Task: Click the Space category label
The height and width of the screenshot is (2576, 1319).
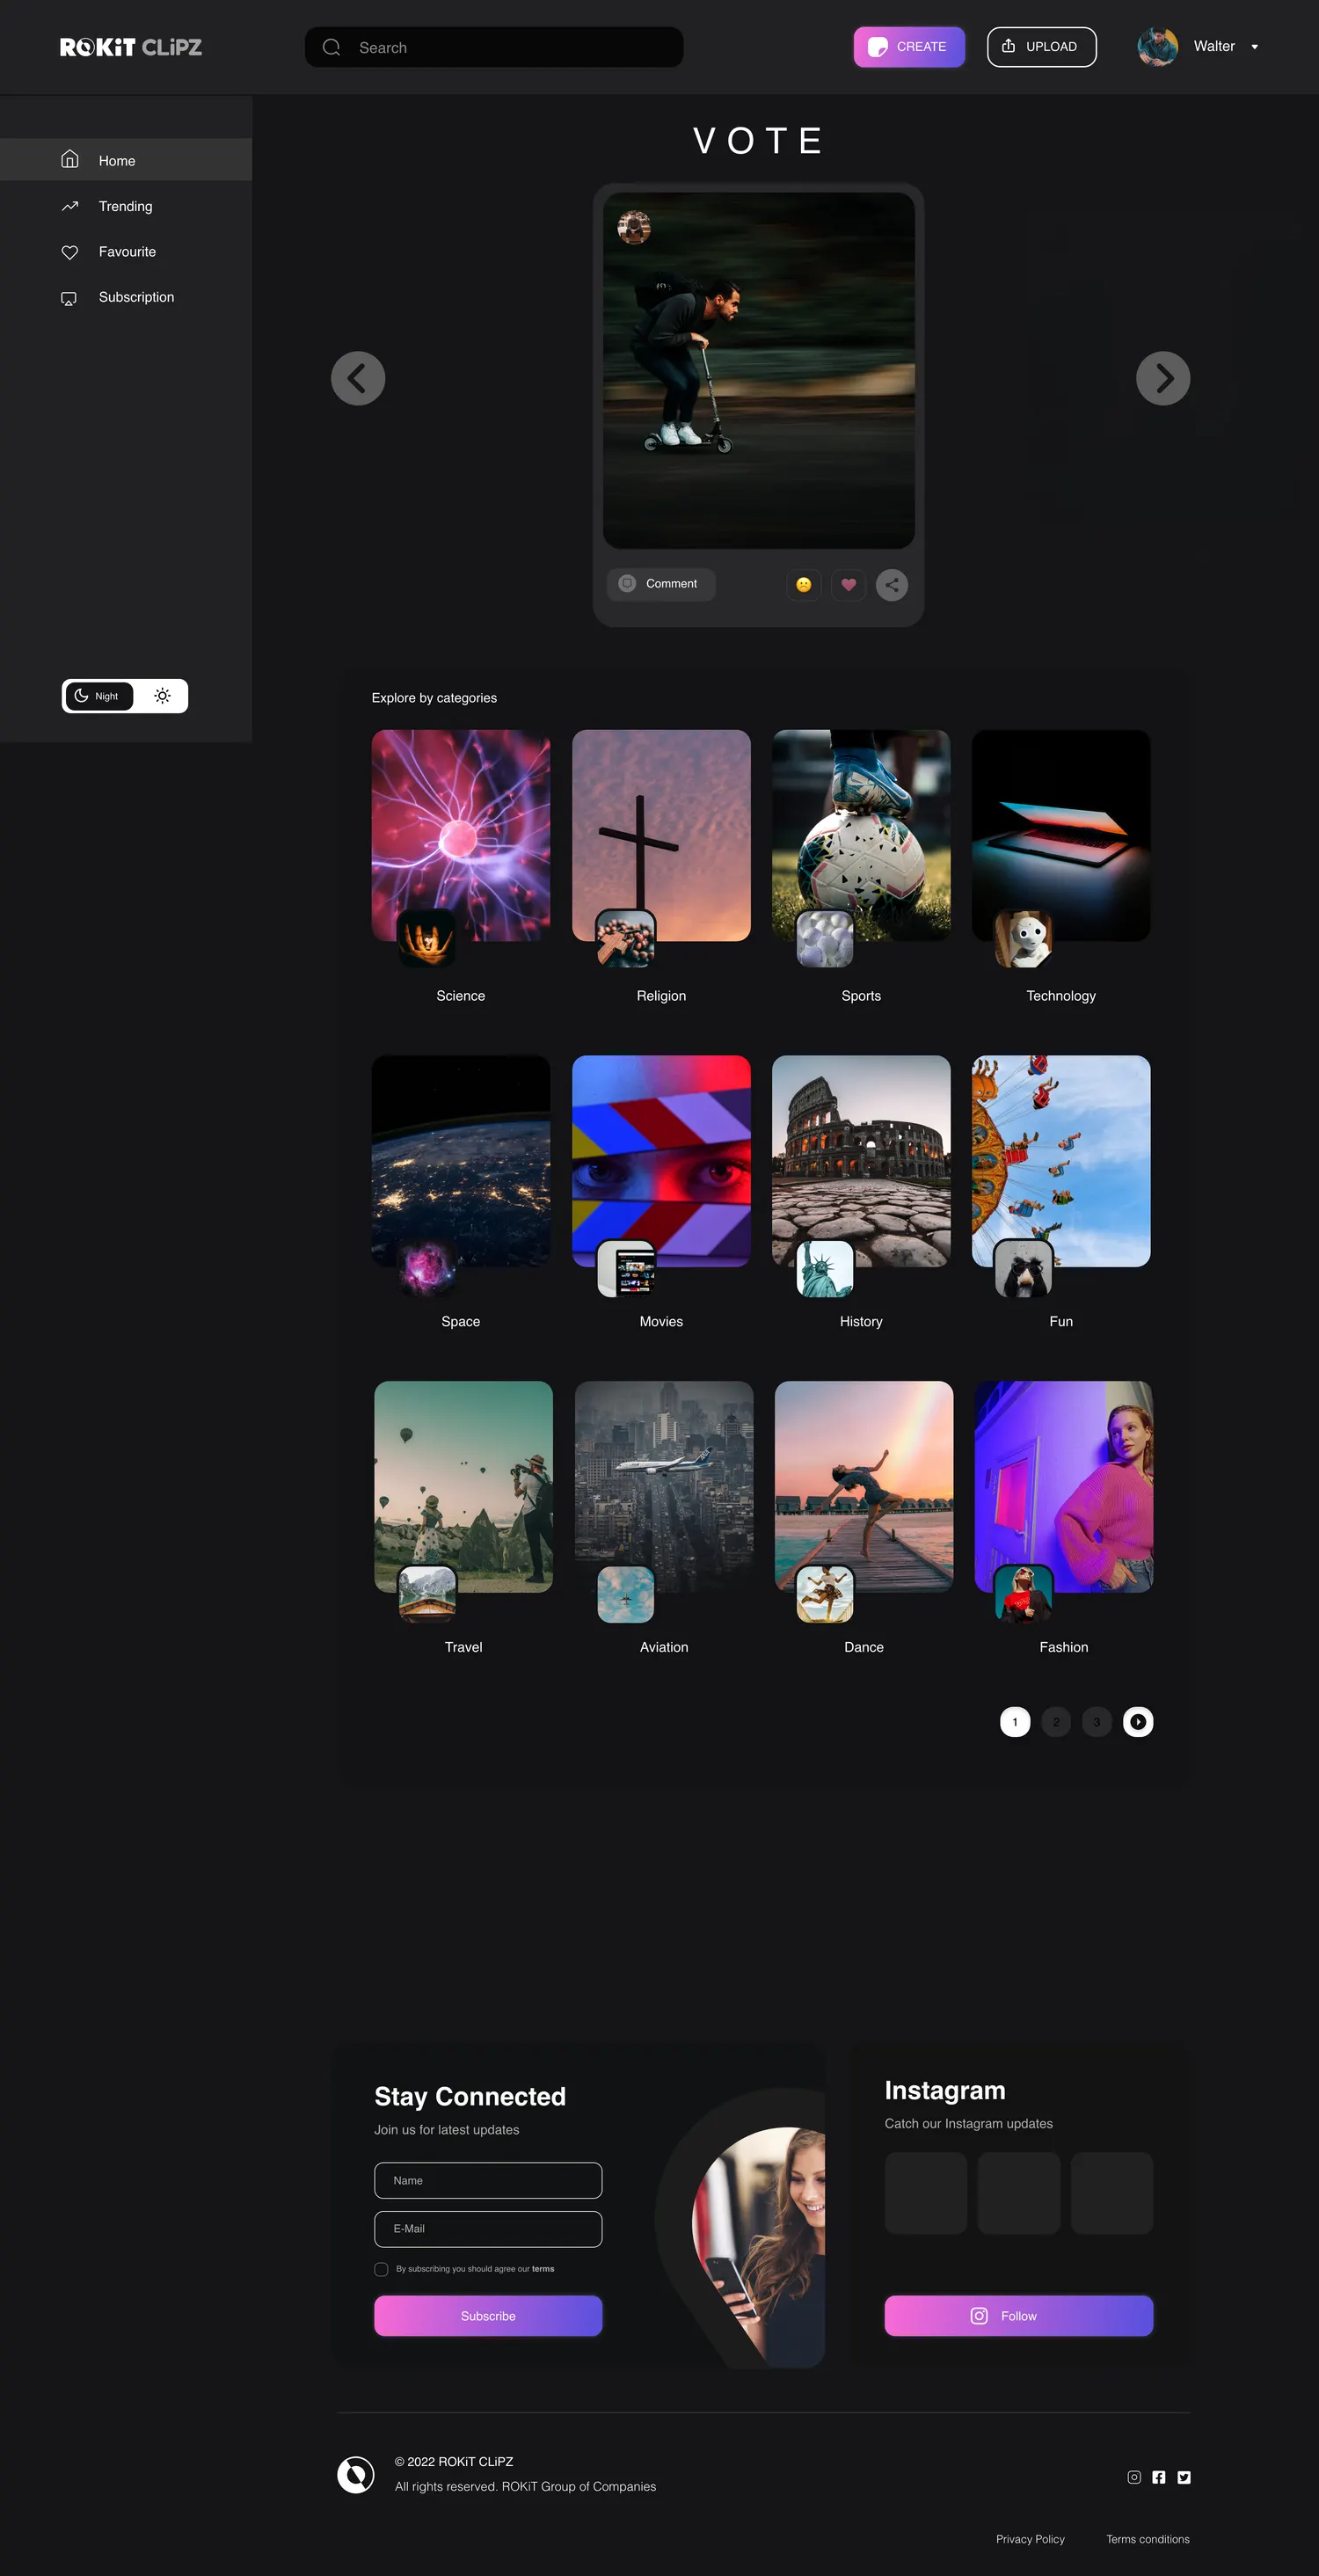Action: coord(461,1321)
